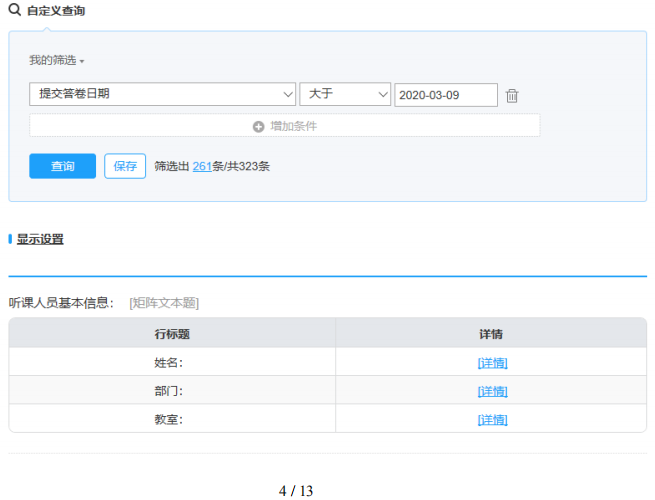Select the 教室 row label cell
655x500 pixels.
point(172,420)
